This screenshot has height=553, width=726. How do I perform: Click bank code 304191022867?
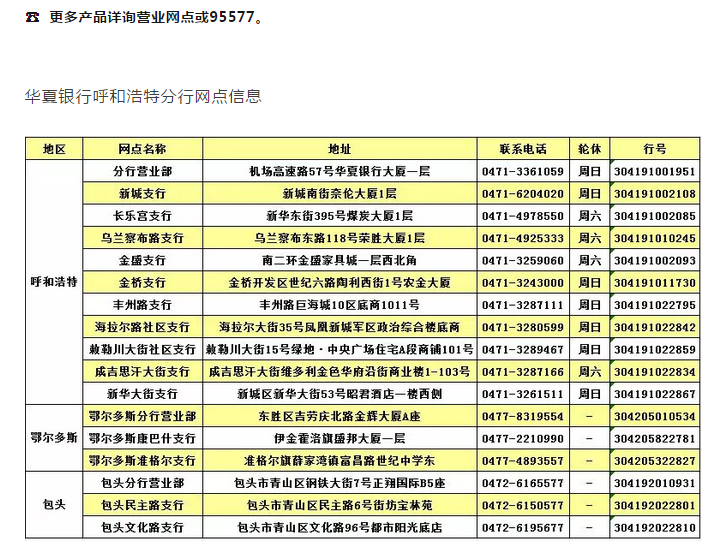(655, 394)
